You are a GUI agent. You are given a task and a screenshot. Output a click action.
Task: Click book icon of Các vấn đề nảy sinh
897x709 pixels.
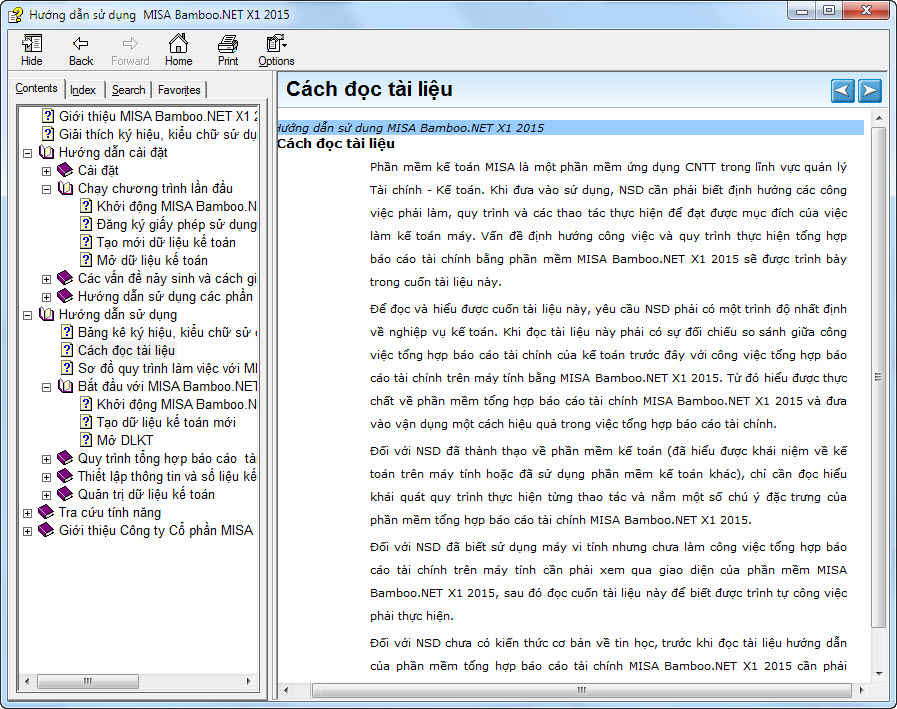pyautogui.click(x=65, y=278)
